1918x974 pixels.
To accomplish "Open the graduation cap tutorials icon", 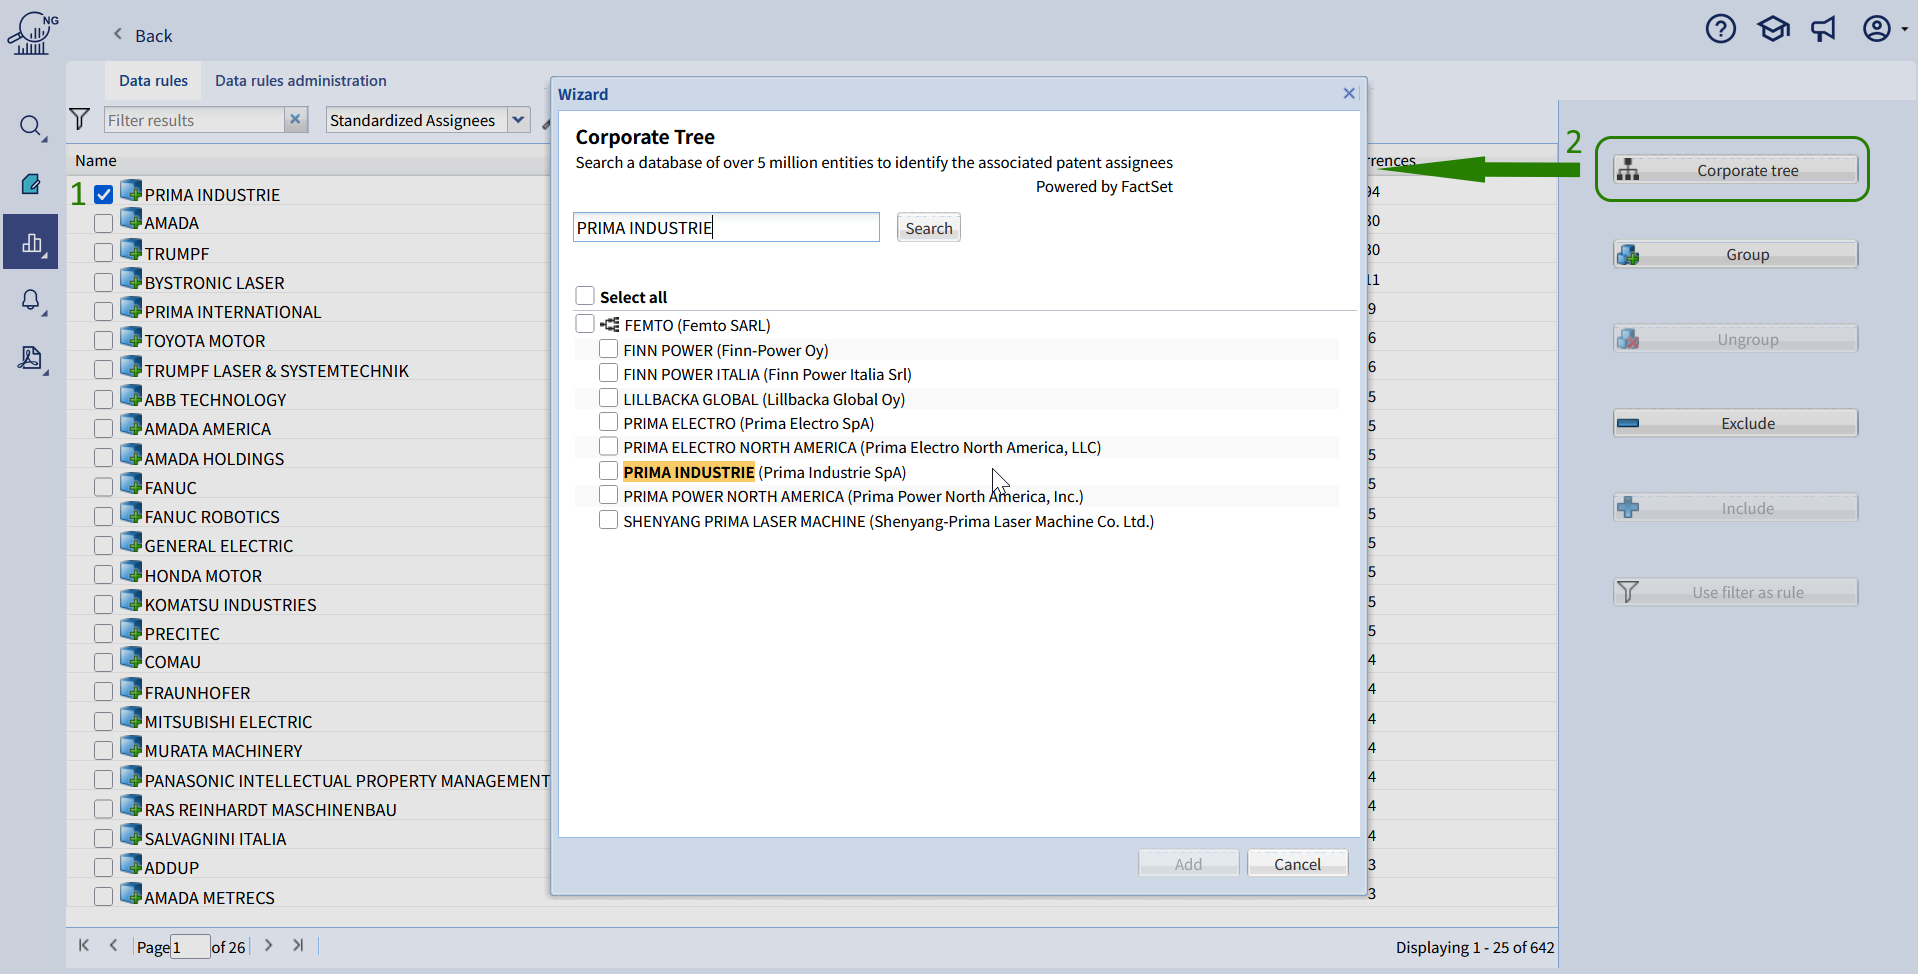I will [1774, 29].
